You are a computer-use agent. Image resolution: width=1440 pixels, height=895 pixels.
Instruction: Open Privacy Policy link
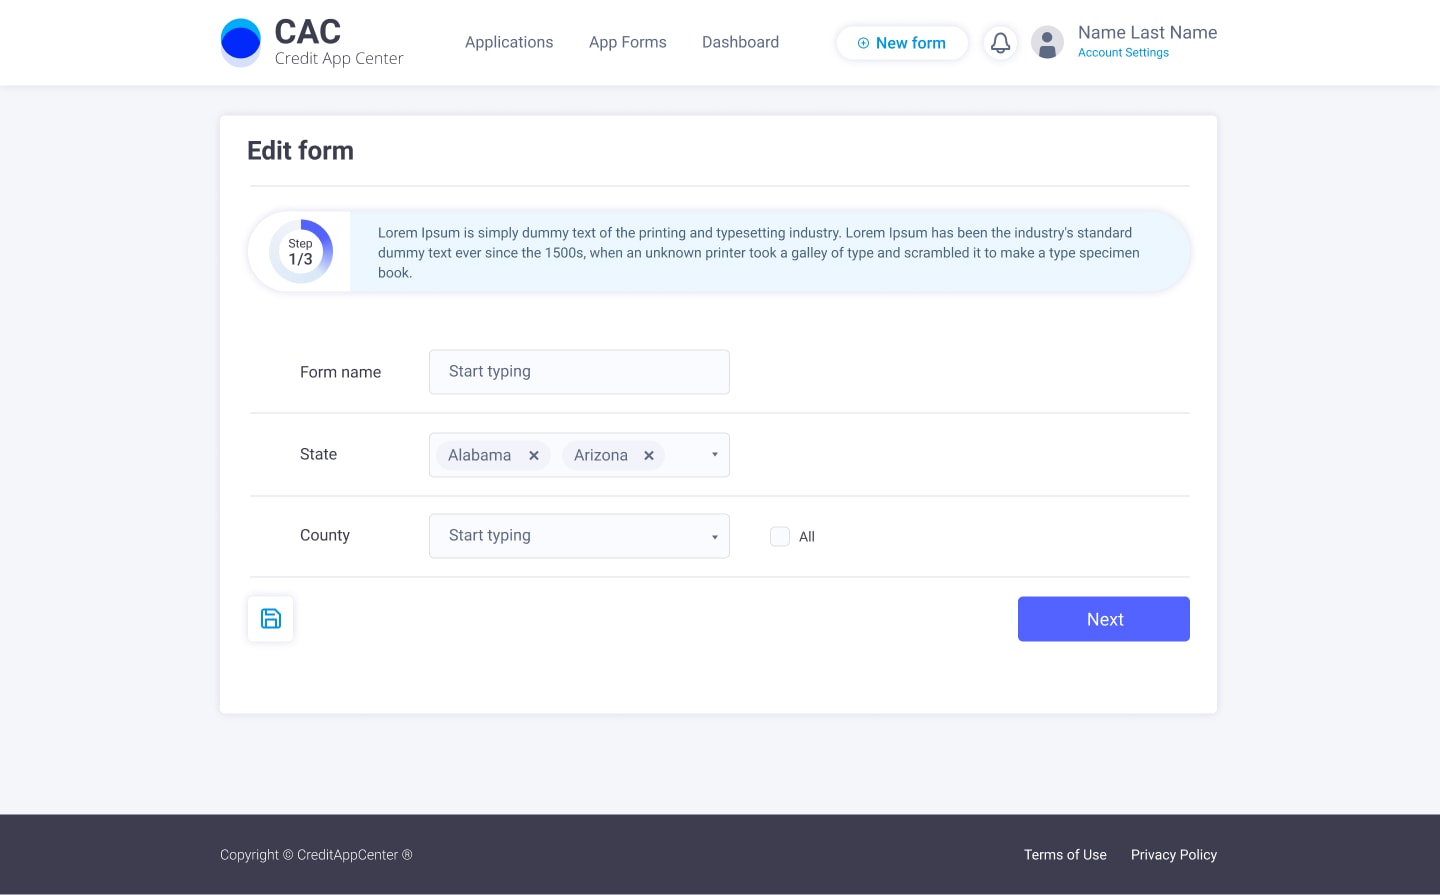click(x=1174, y=855)
